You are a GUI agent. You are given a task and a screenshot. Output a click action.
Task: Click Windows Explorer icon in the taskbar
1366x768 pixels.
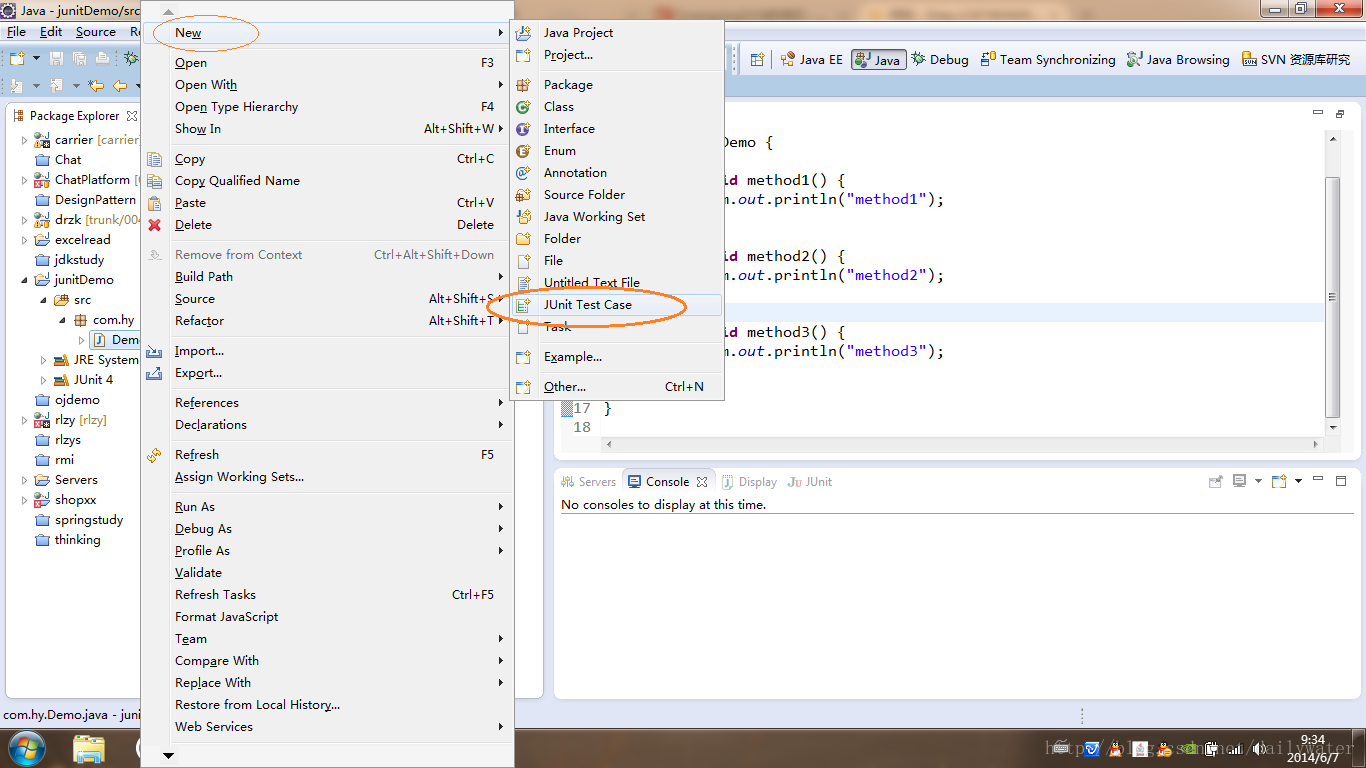click(x=89, y=747)
